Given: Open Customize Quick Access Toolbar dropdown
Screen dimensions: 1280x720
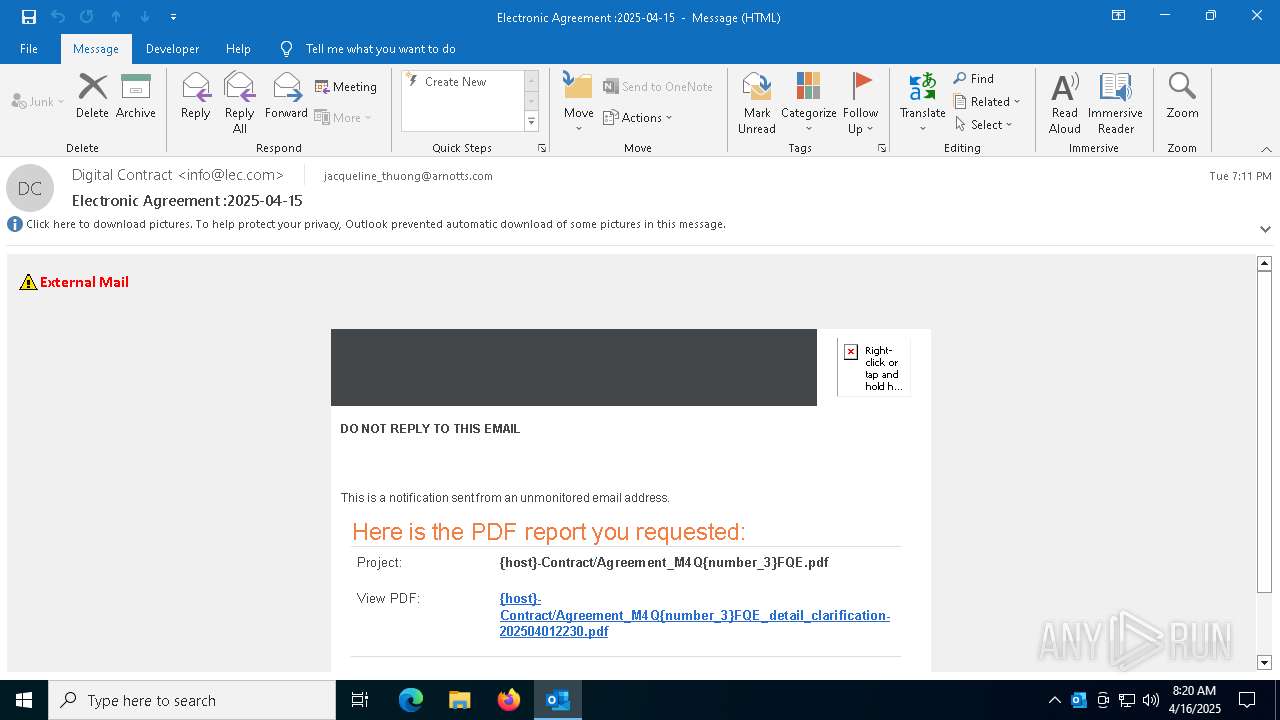Looking at the screenshot, I should click(x=173, y=17).
